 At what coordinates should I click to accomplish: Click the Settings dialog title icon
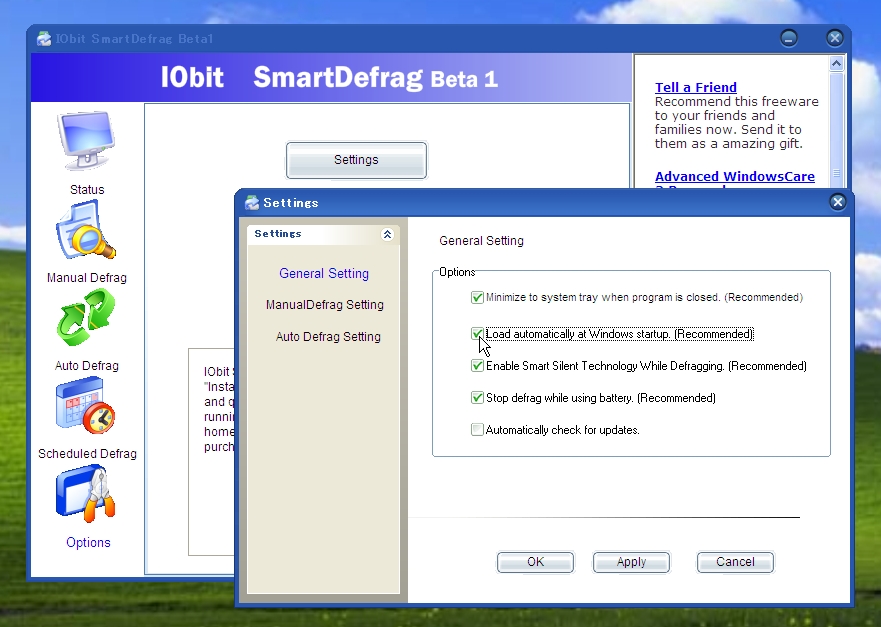coord(252,203)
